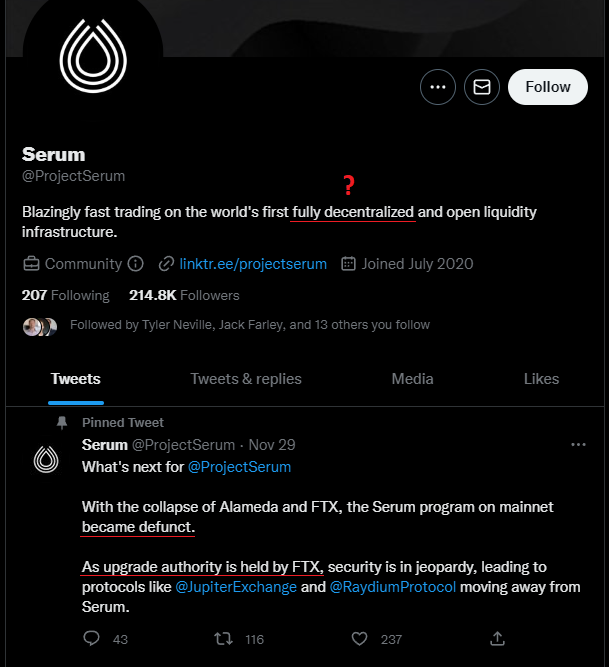The image size is (609, 667).
Task: Go to the Likes tab
Action: [x=541, y=379]
